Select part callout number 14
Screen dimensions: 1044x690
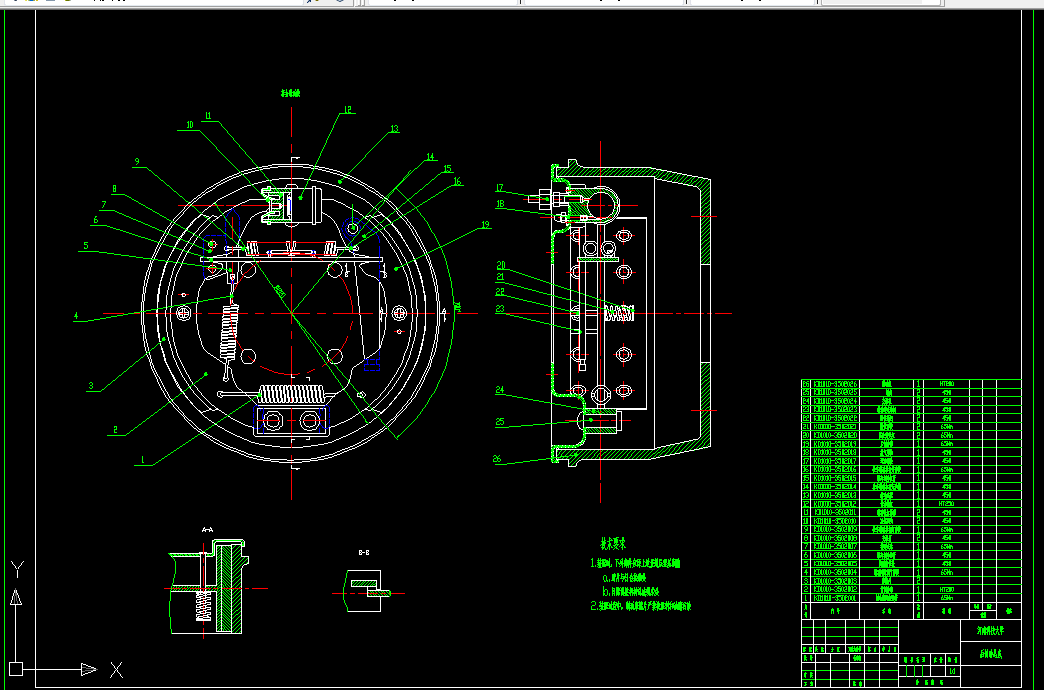click(x=430, y=157)
